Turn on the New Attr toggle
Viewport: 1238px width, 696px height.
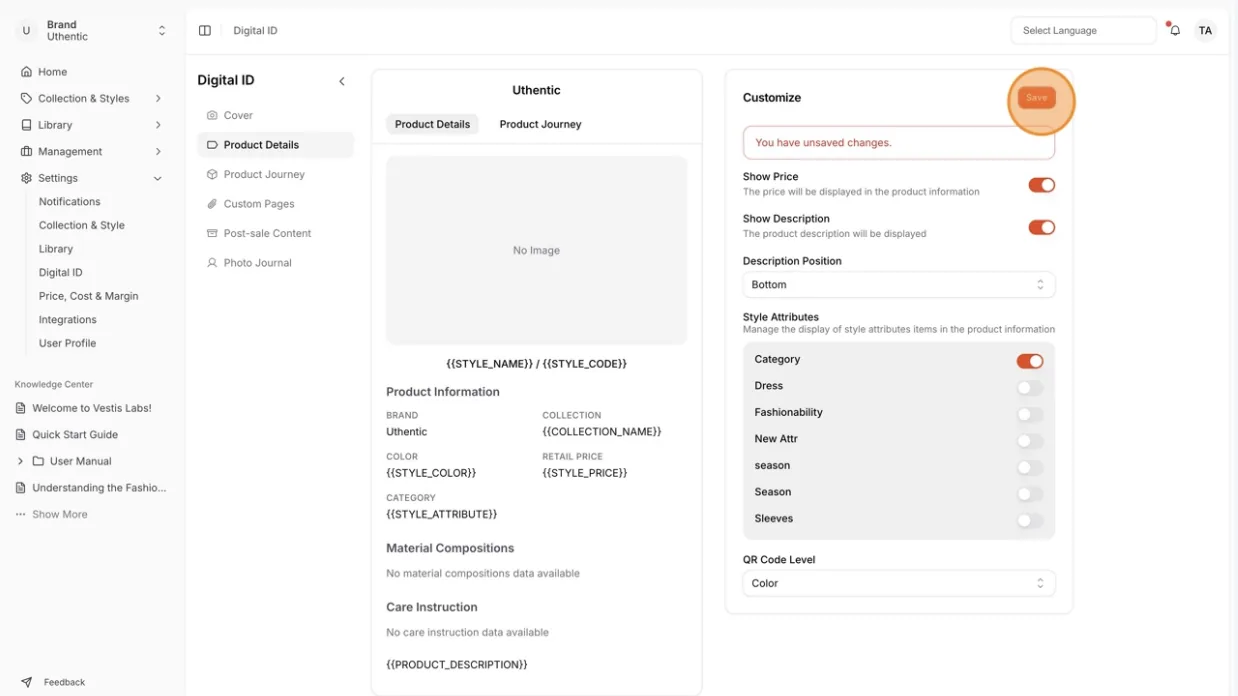tap(1030, 441)
